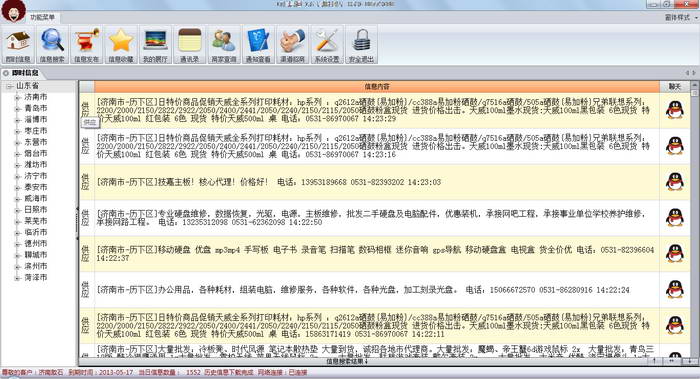The height and width of the screenshot is (379, 700).
Task: Expand the 青岛市 tree node
Action: [x=17, y=108]
